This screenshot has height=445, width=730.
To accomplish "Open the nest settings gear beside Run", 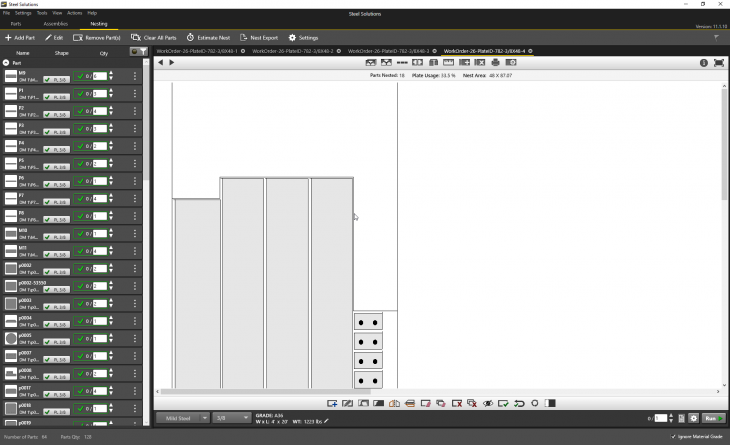I will [x=694, y=418].
